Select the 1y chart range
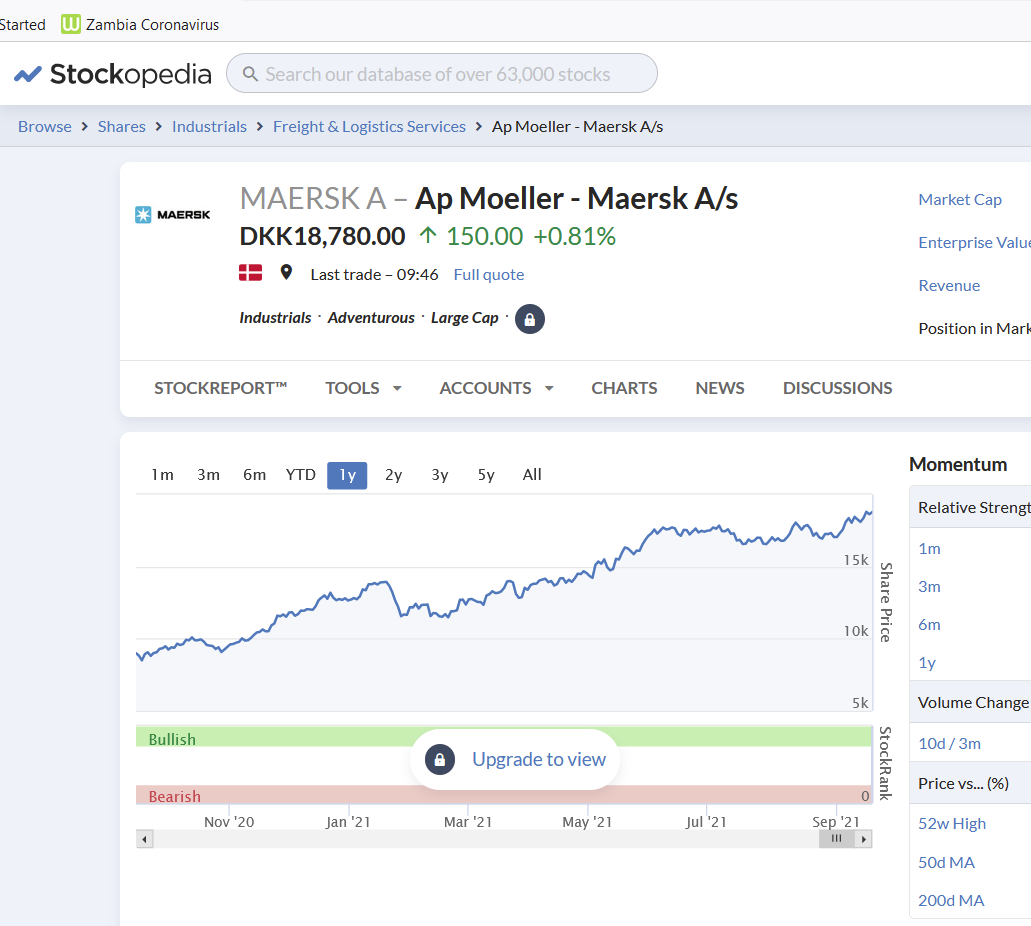The image size is (1031, 926). 347,475
